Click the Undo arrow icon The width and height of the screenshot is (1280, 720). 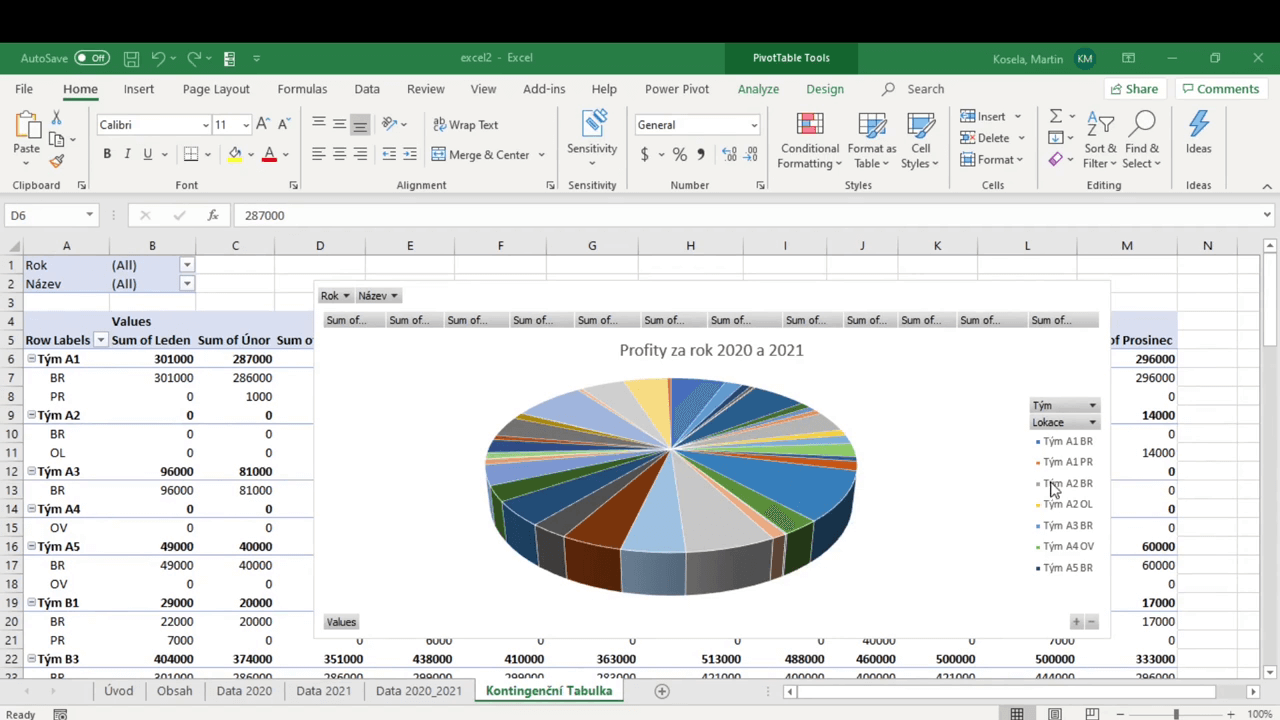click(x=159, y=58)
